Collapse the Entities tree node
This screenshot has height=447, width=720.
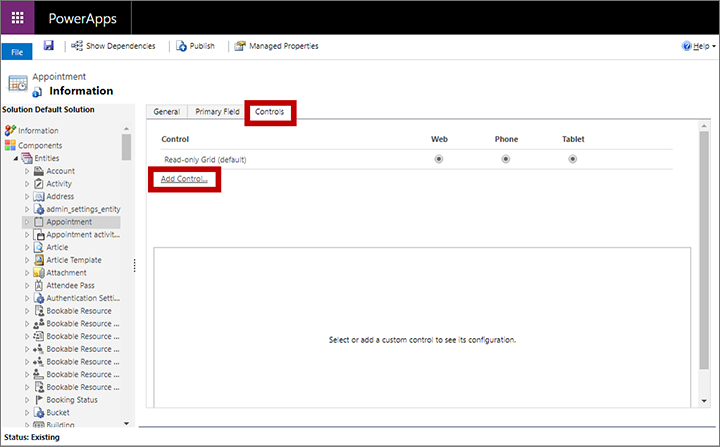[16, 159]
